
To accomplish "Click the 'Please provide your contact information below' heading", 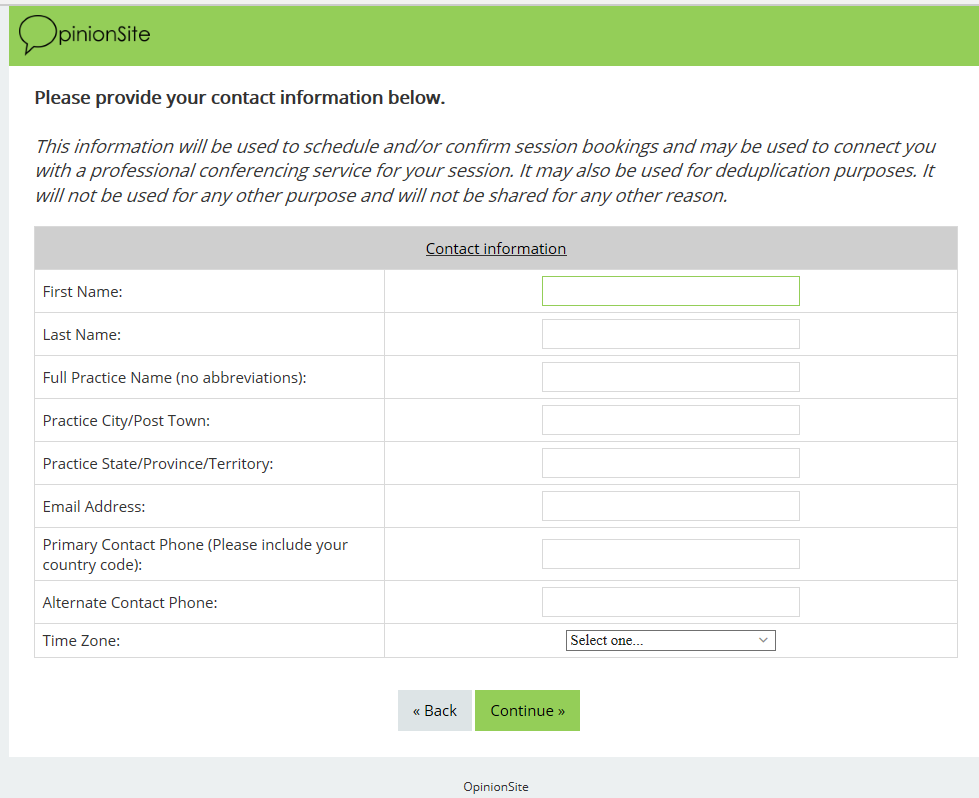I will pos(239,98).
